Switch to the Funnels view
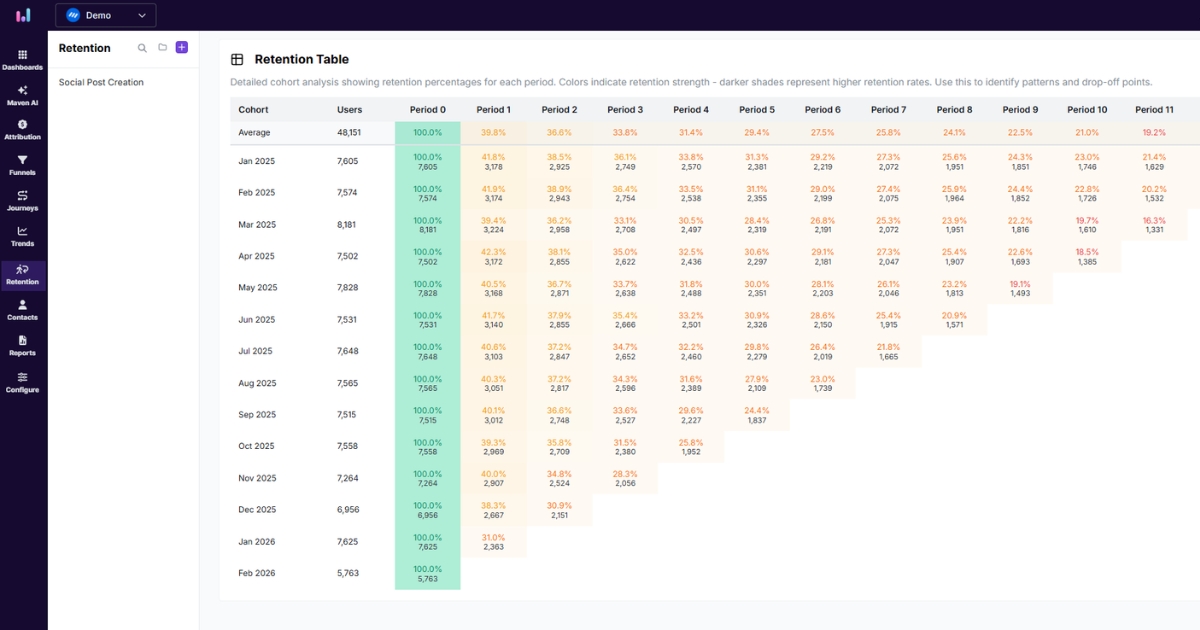This screenshot has width=1200, height=630. coord(22,166)
